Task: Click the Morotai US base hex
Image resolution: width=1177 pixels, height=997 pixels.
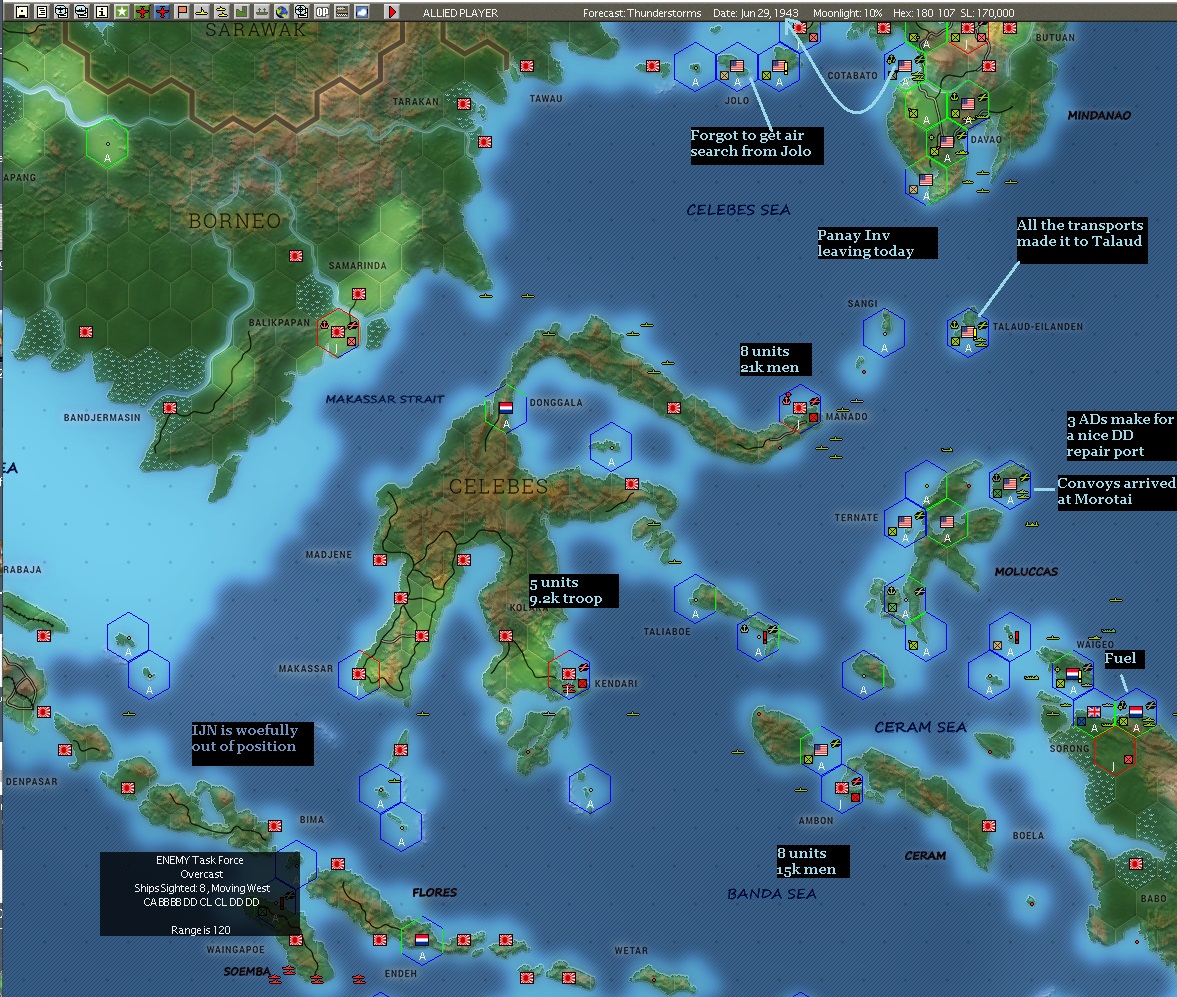Action: 1010,485
